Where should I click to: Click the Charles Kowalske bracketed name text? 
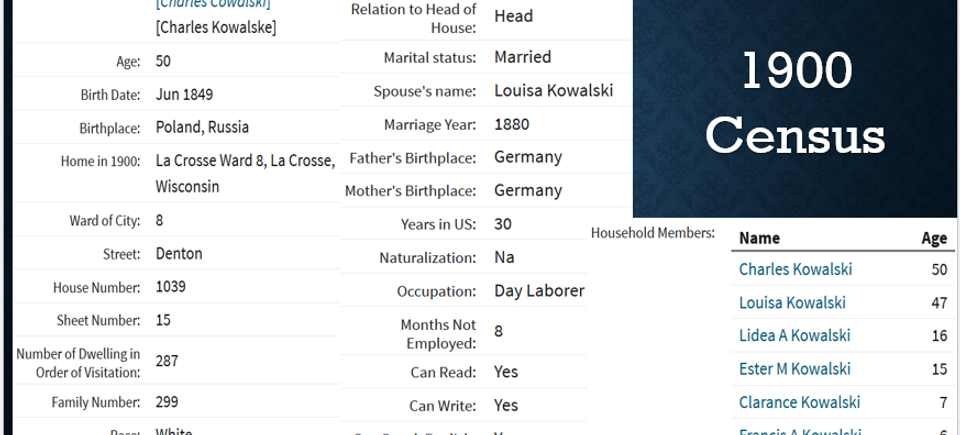(x=216, y=28)
